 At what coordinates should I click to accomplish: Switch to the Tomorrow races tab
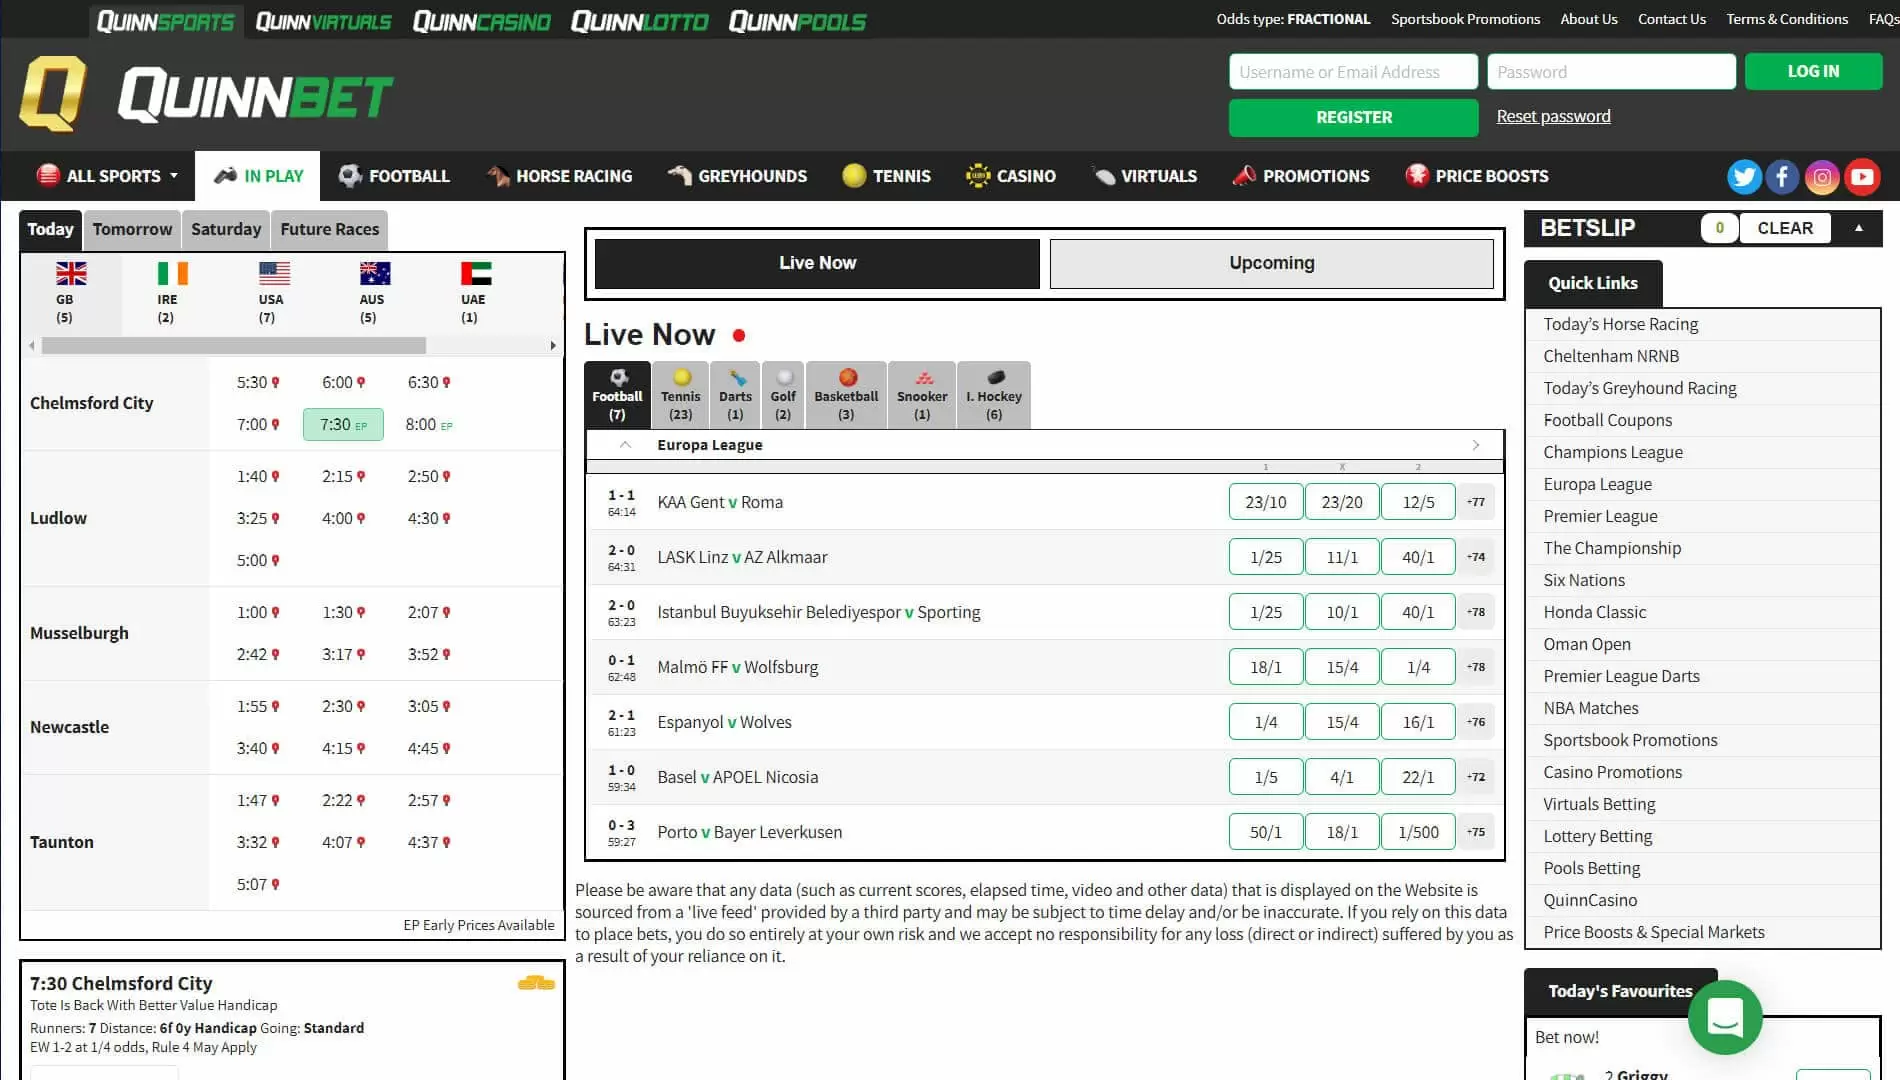tap(132, 229)
